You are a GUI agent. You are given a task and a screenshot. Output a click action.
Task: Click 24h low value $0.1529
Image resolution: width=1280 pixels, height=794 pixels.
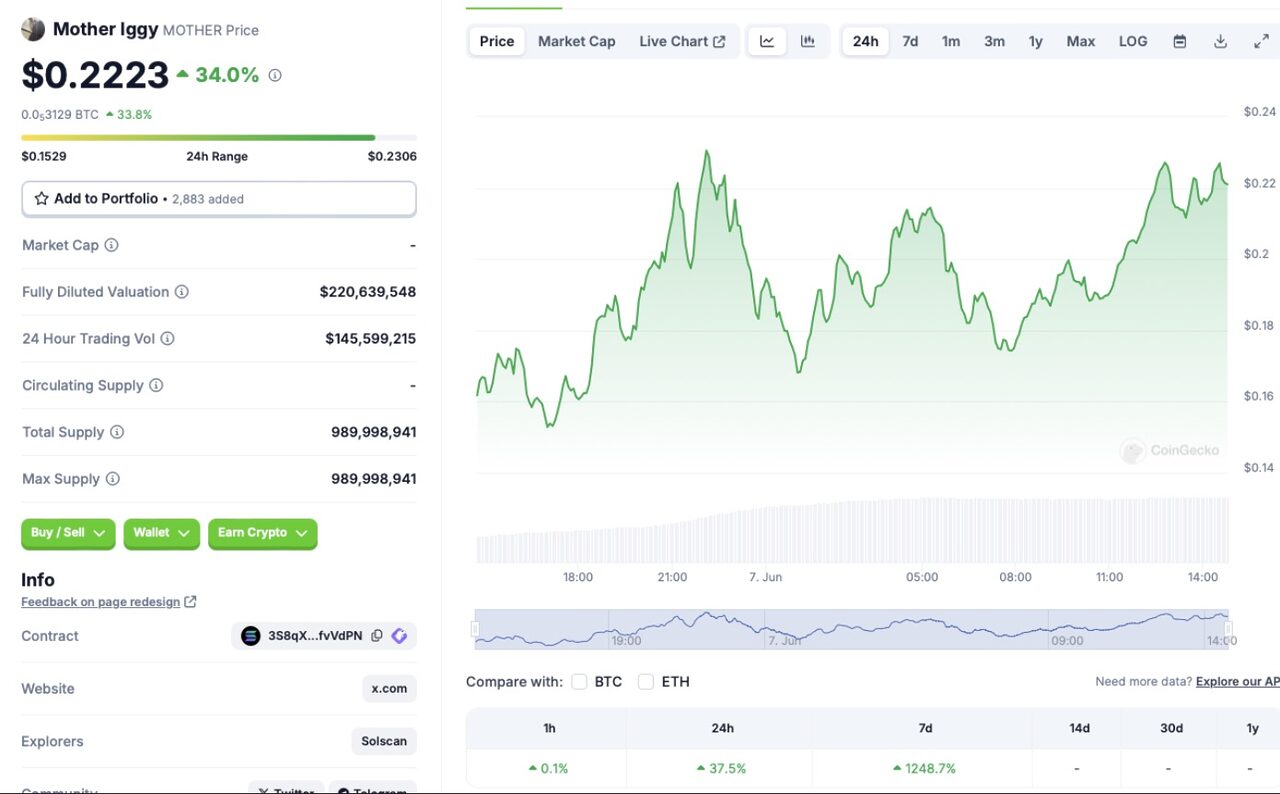pos(44,156)
